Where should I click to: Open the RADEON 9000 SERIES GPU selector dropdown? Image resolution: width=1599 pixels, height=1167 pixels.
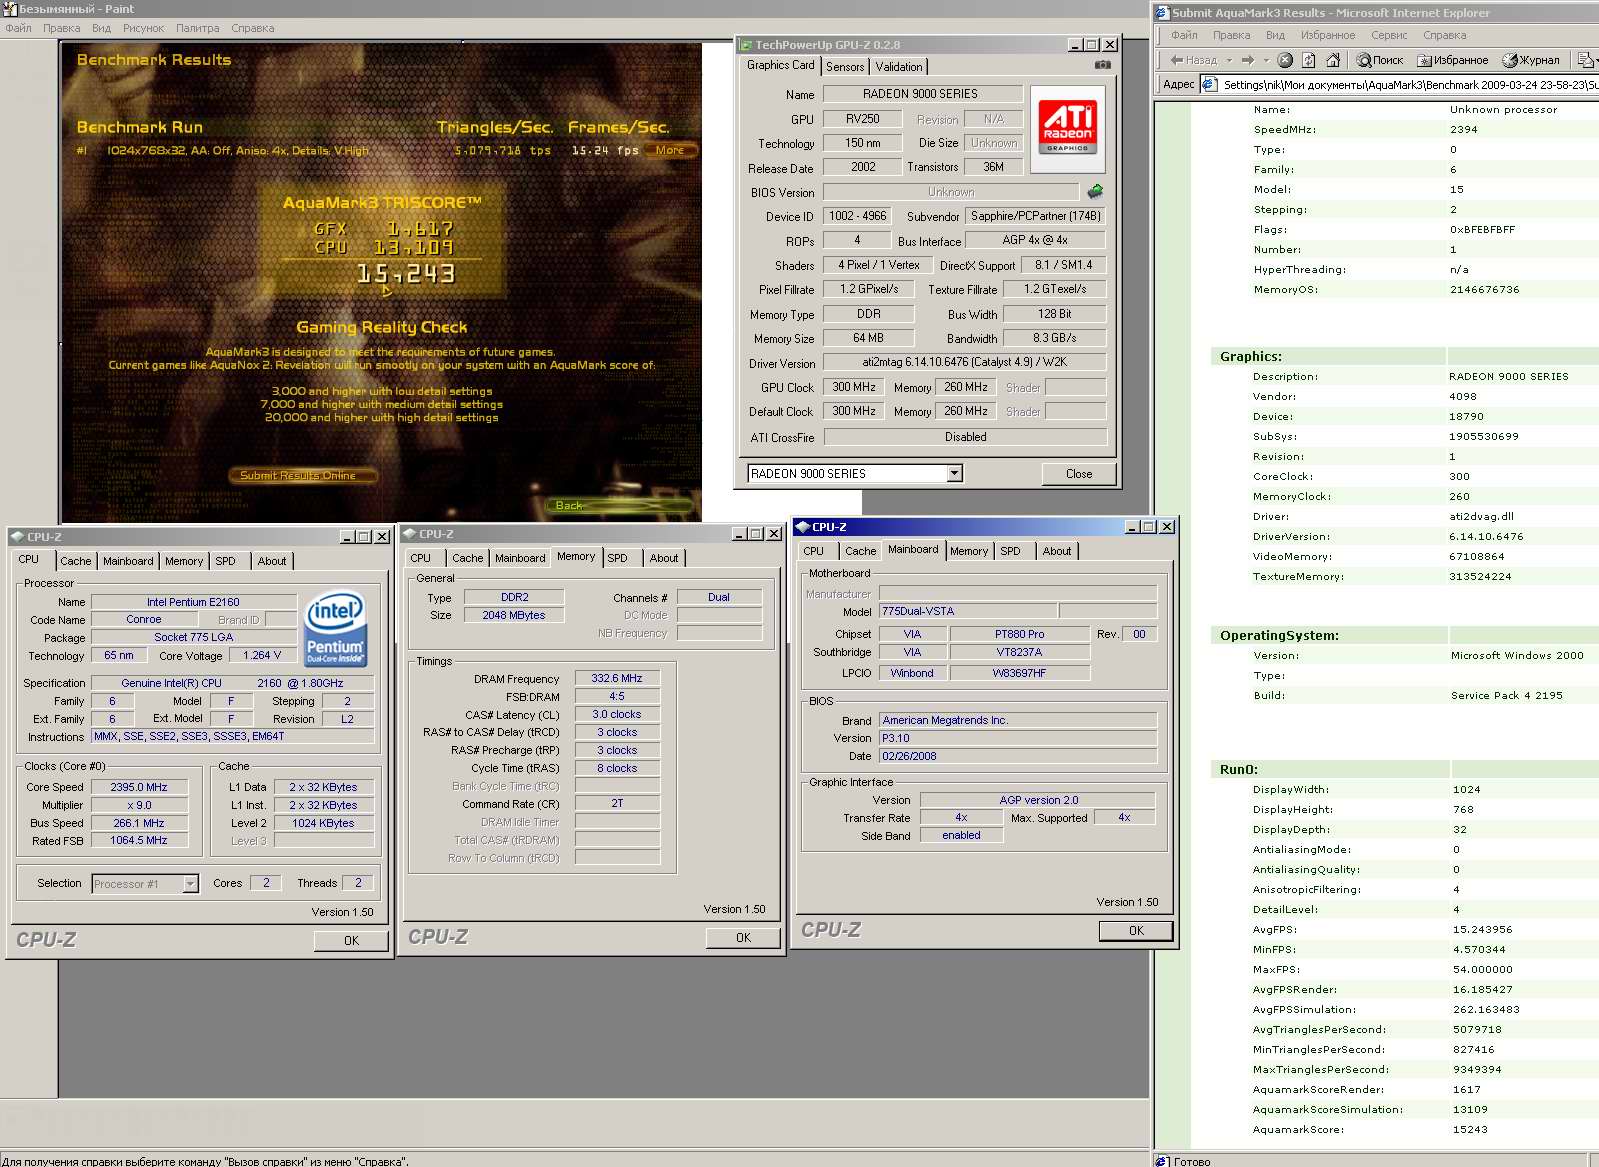[x=955, y=473]
